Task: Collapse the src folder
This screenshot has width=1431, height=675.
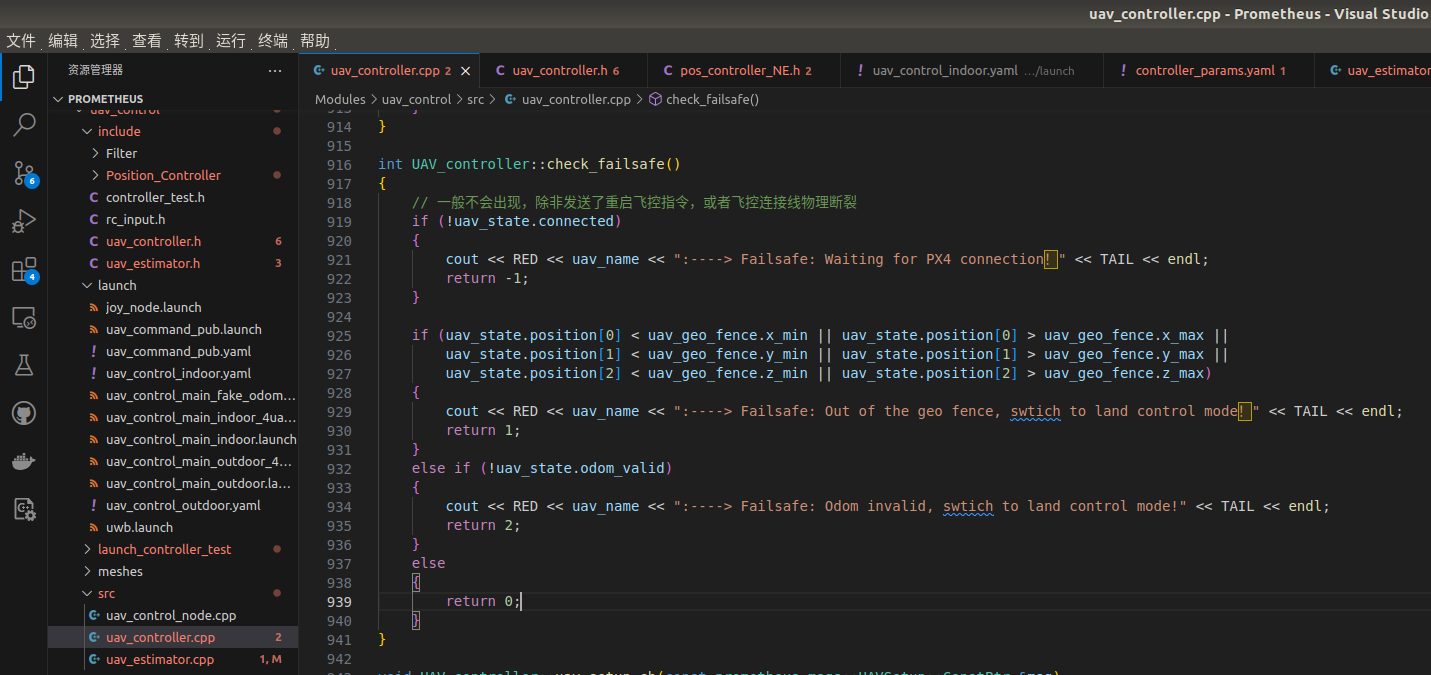Action: (173, 593)
